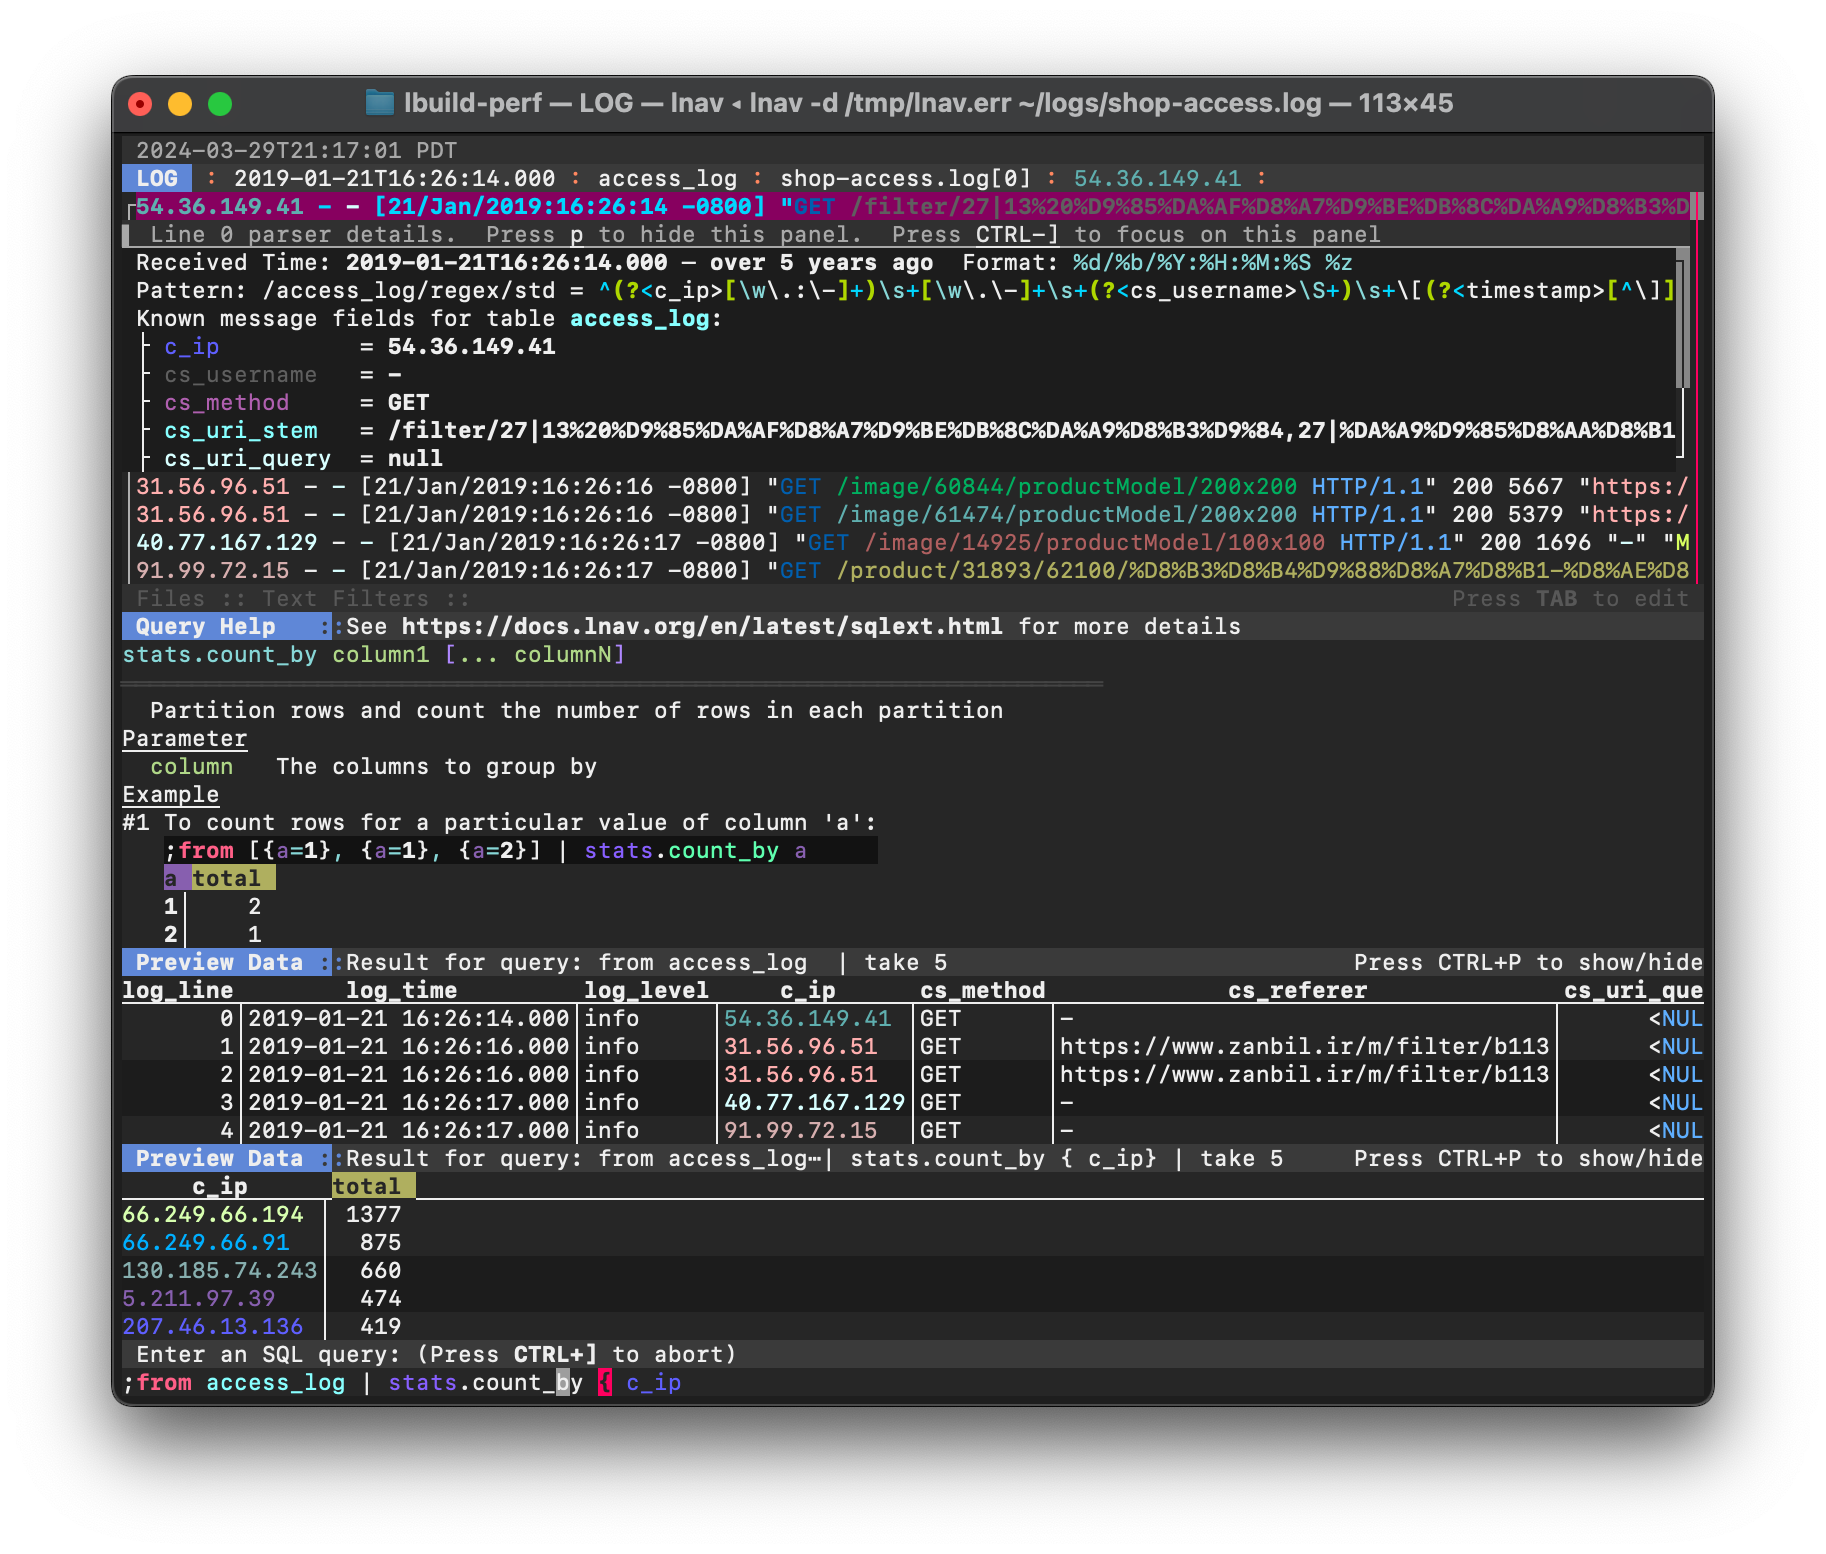Click the access_log table name in parser details
This screenshot has width=1826, height=1554.
click(639, 318)
